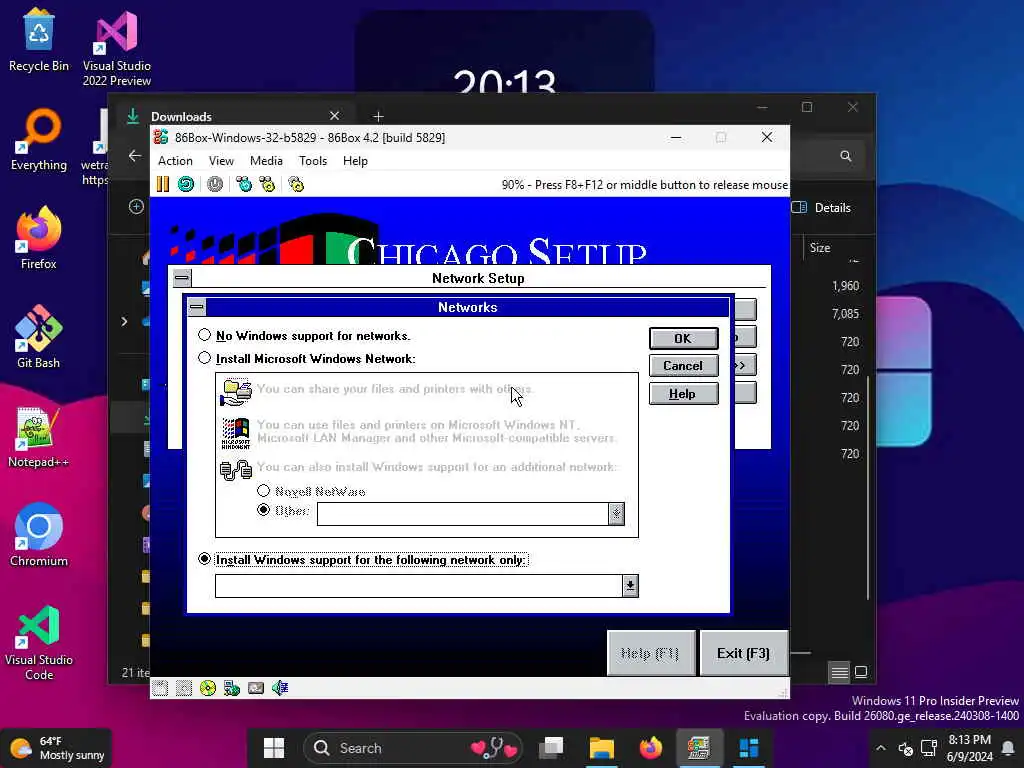Click back arrow in Downloads window
This screenshot has width=1024, height=768.
coord(135,156)
